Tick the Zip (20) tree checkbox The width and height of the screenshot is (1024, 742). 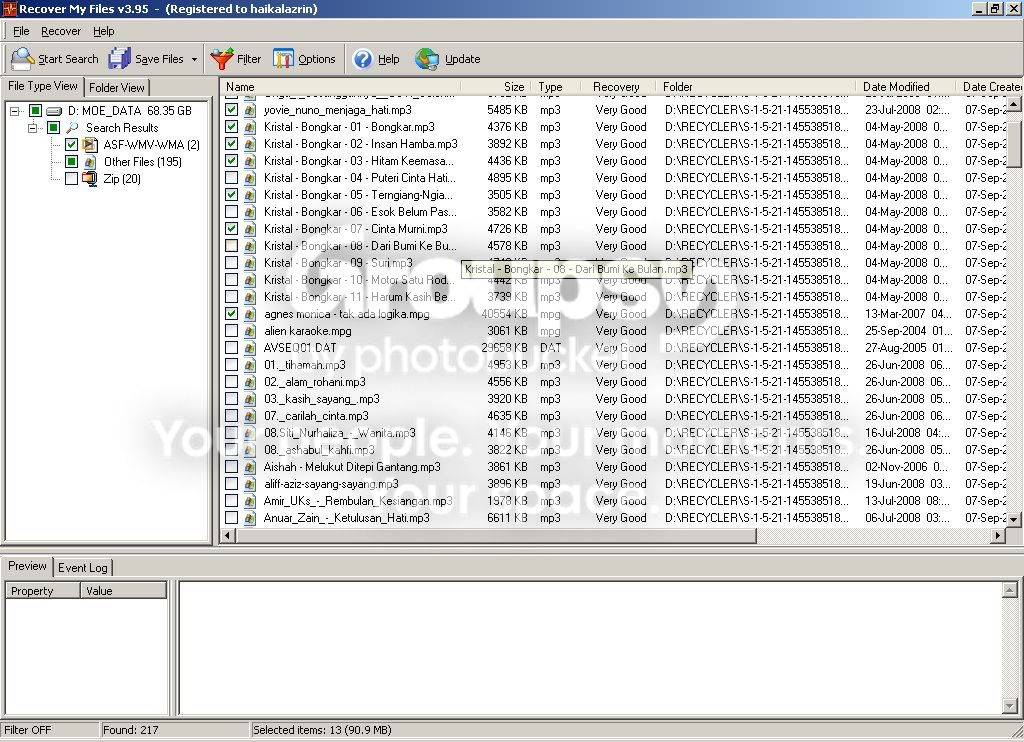tap(72, 178)
